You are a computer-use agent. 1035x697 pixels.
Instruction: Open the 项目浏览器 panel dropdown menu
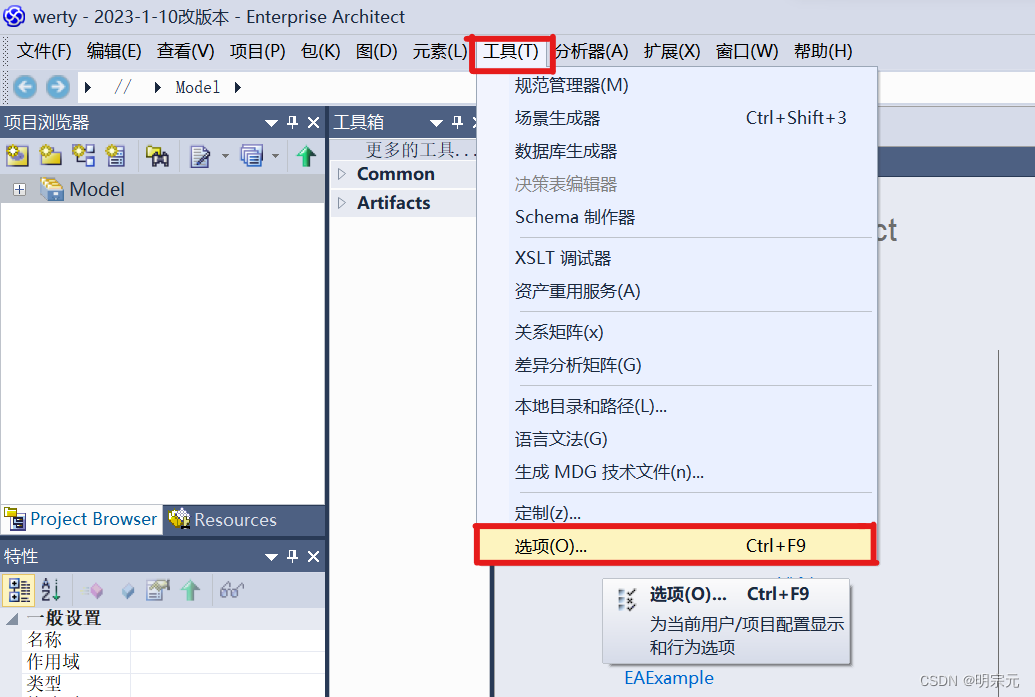coord(271,123)
